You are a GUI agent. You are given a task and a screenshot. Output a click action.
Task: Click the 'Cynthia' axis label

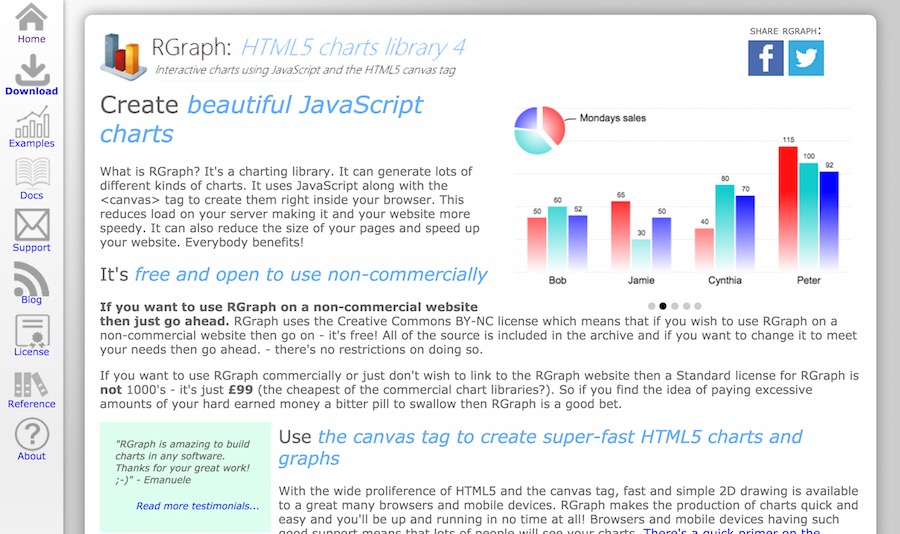[725, 280]
